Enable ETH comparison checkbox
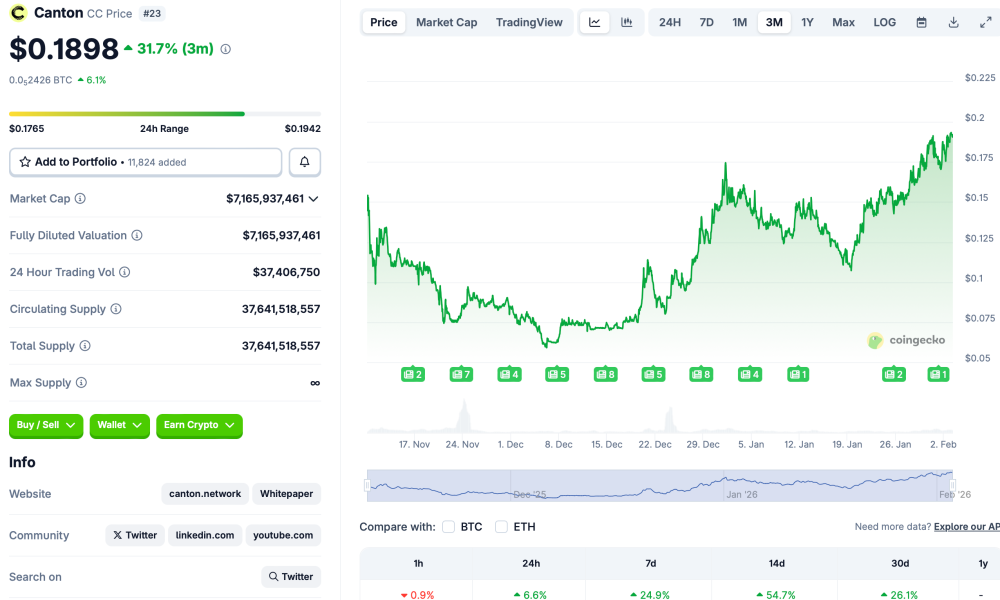1000x600 pixels. point(502,527)
